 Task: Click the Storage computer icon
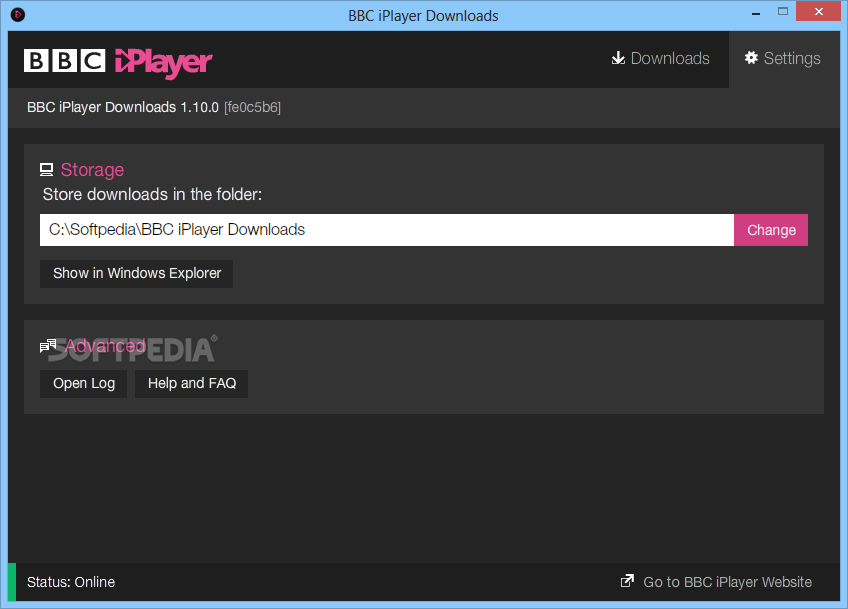click(47, 170)
